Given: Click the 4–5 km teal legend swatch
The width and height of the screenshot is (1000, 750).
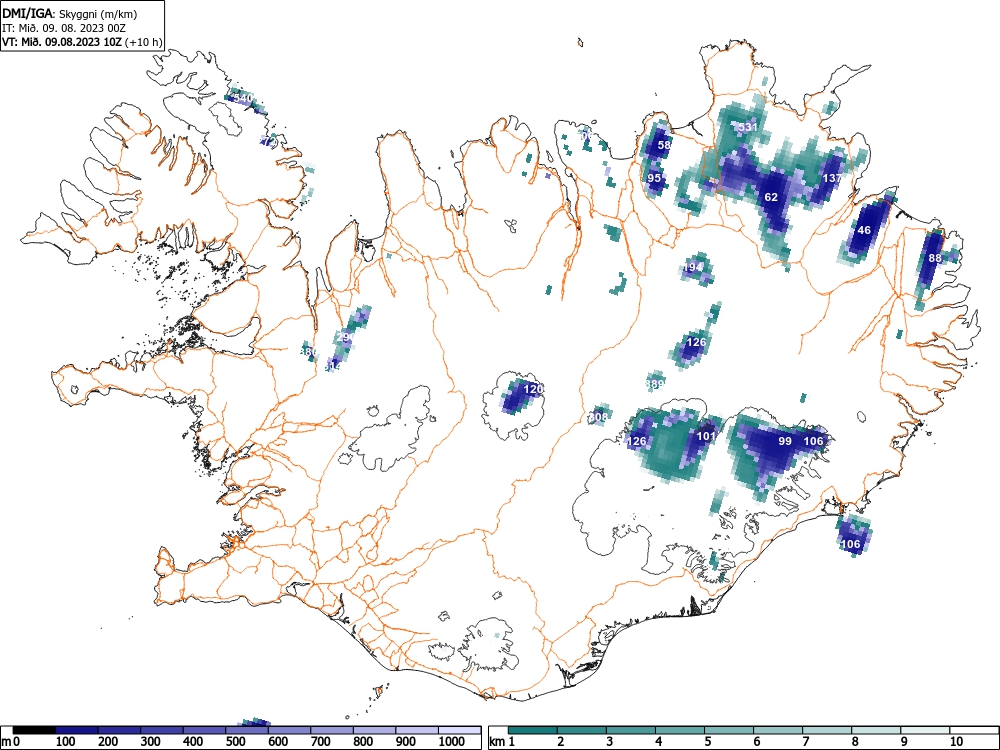Looking at the screenshot, I should [680, 730].
